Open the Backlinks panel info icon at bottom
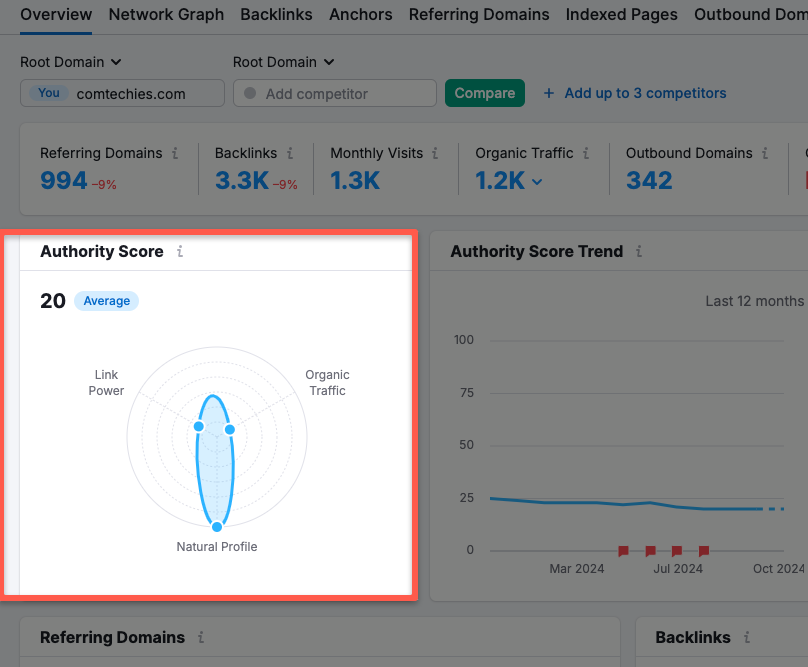The image size is (808, 667). (747, 638)
